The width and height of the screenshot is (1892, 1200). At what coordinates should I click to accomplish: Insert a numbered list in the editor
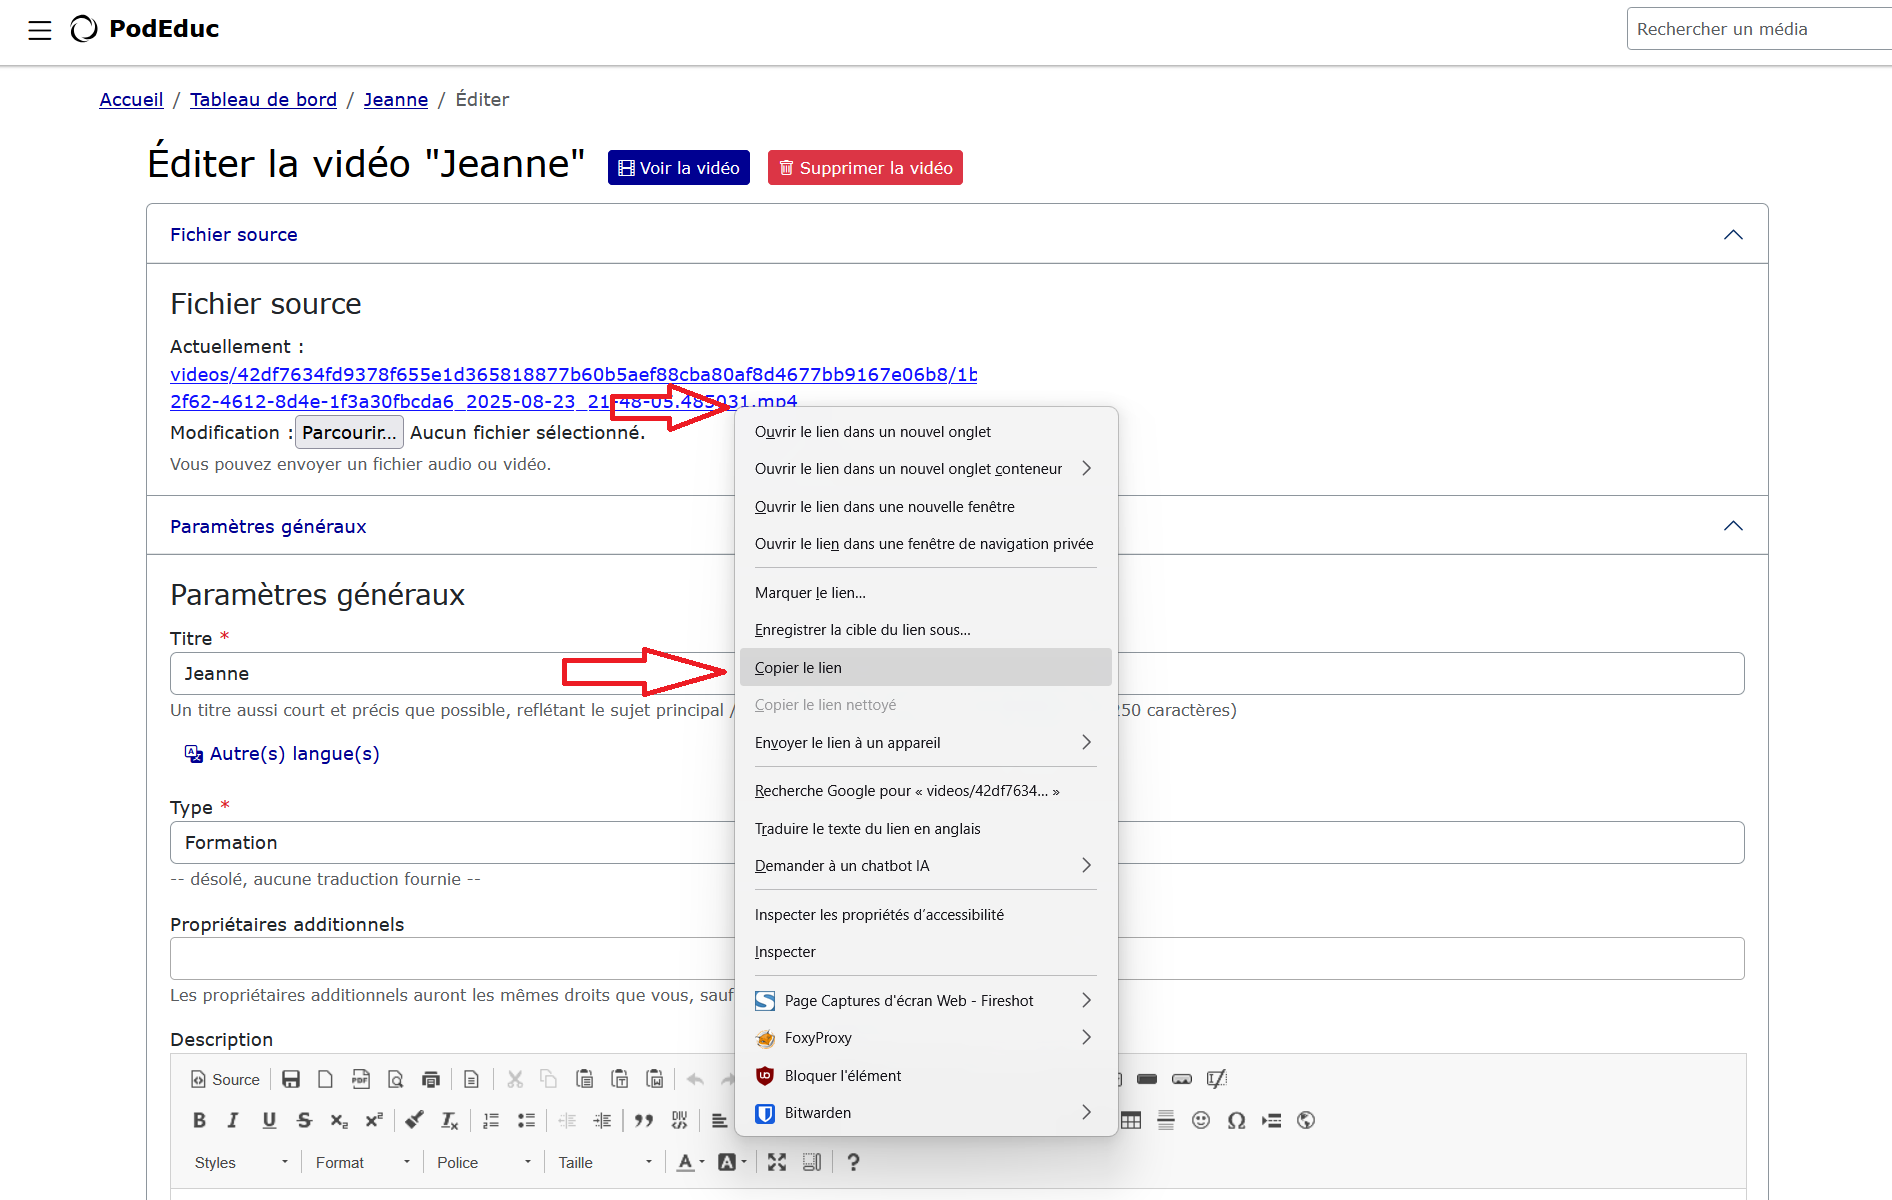click(491, 1120)
